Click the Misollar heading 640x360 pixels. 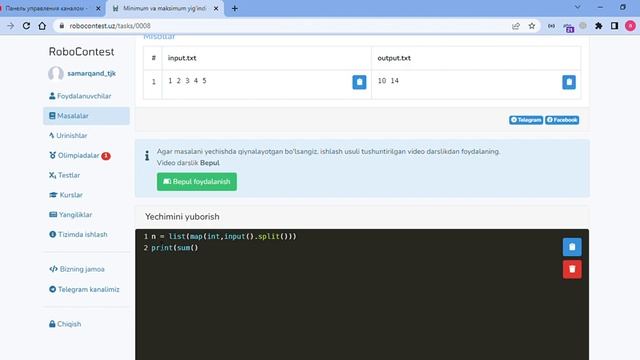(159, 37)
